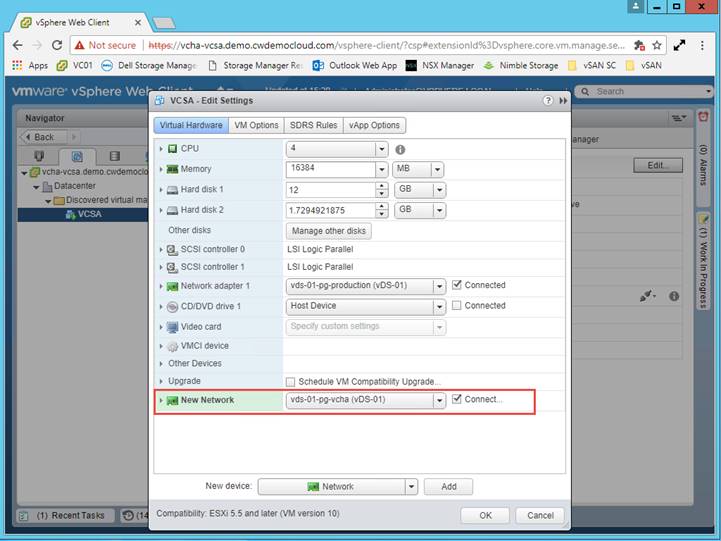
Task: Expand the CPU hardware row
Action: (x=161, y=148)
